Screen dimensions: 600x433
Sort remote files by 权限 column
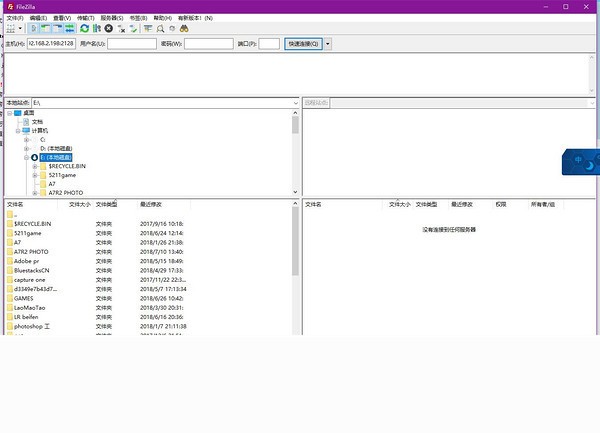point(501,205)
